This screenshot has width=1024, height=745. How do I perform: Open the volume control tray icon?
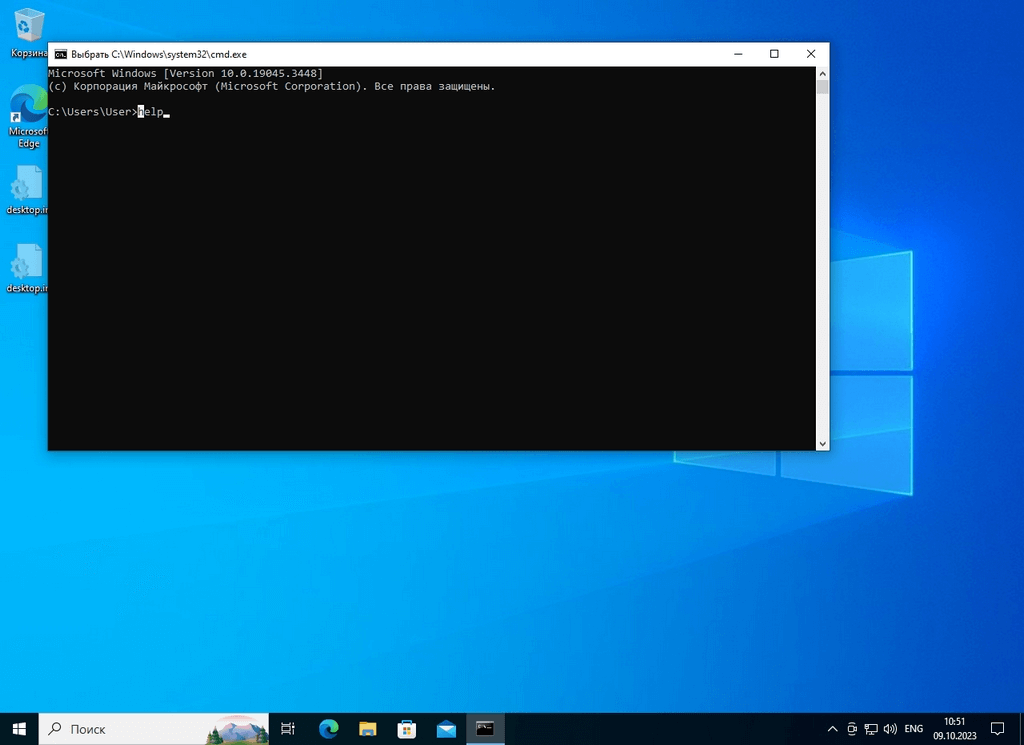[x=890, y=729]
